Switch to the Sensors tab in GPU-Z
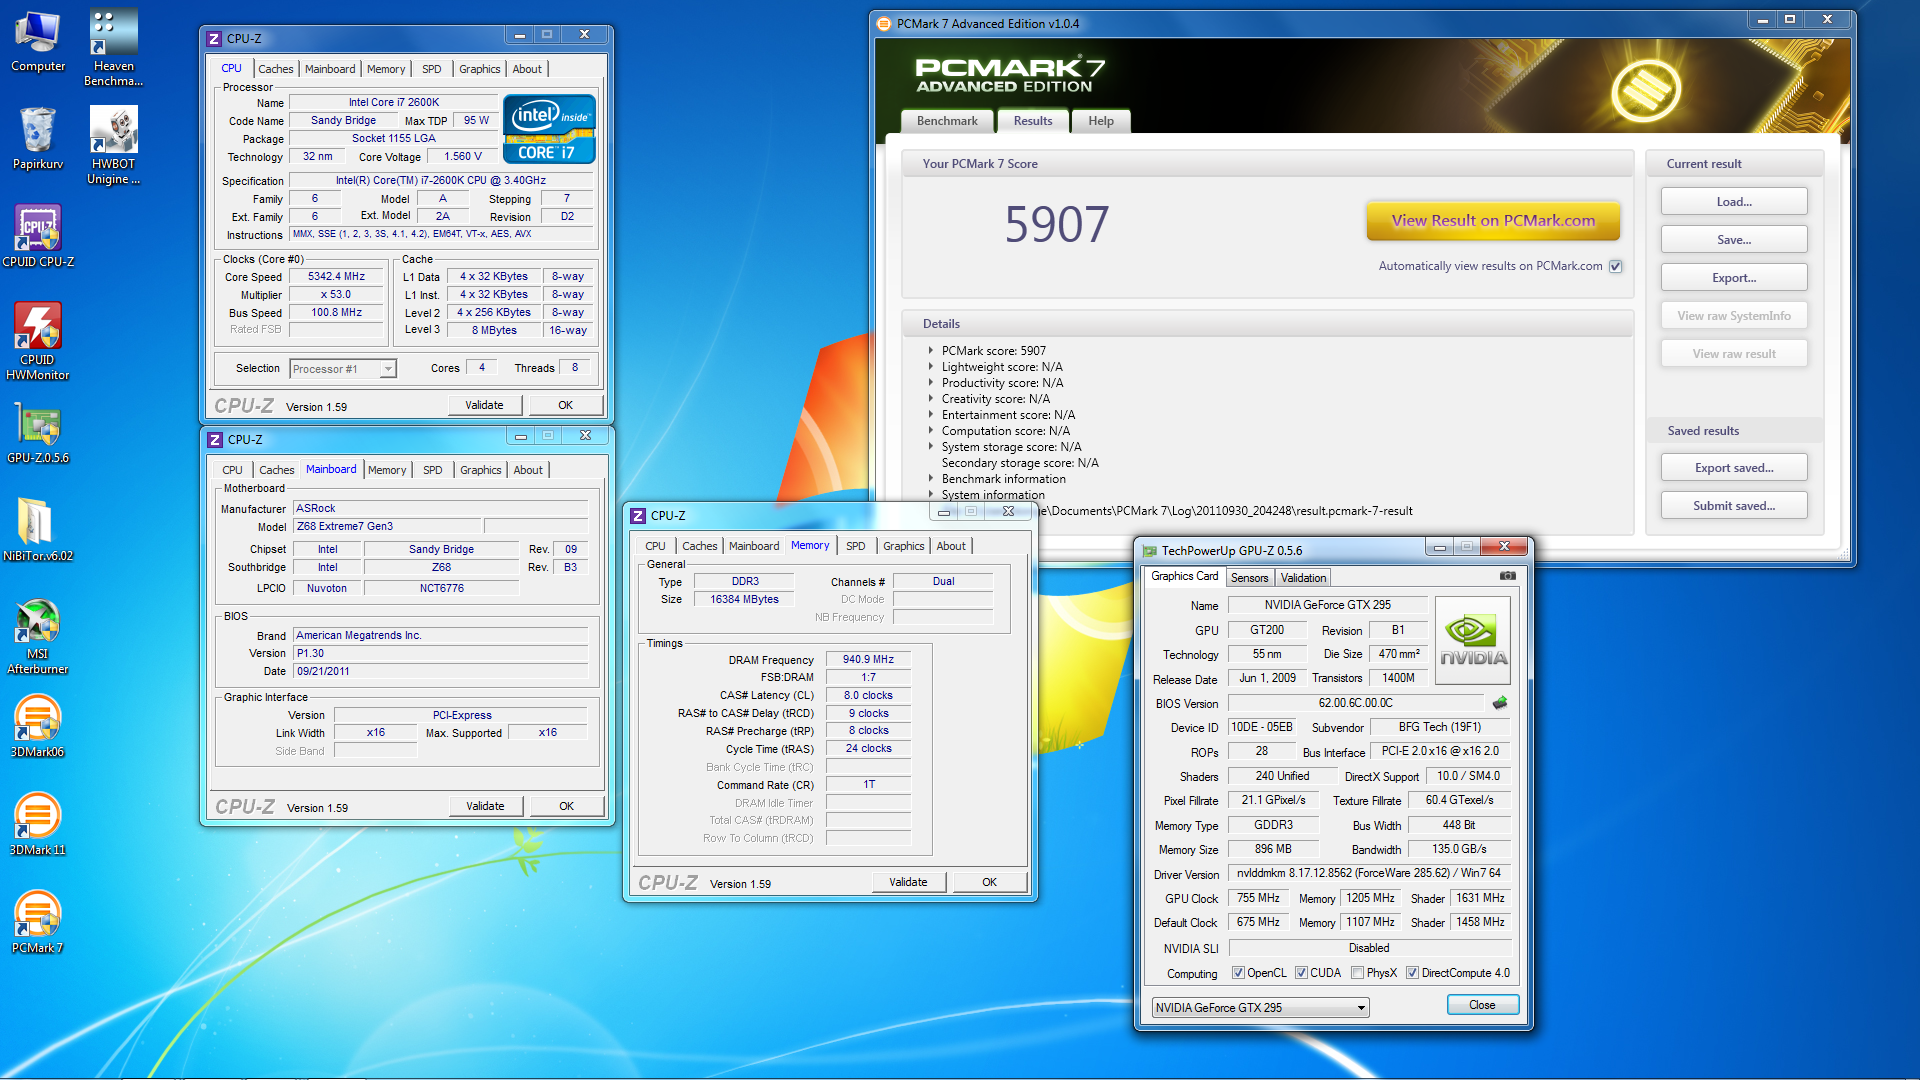The height and width of the screenshot is (1080, 1920). [x=1249, y=578]
